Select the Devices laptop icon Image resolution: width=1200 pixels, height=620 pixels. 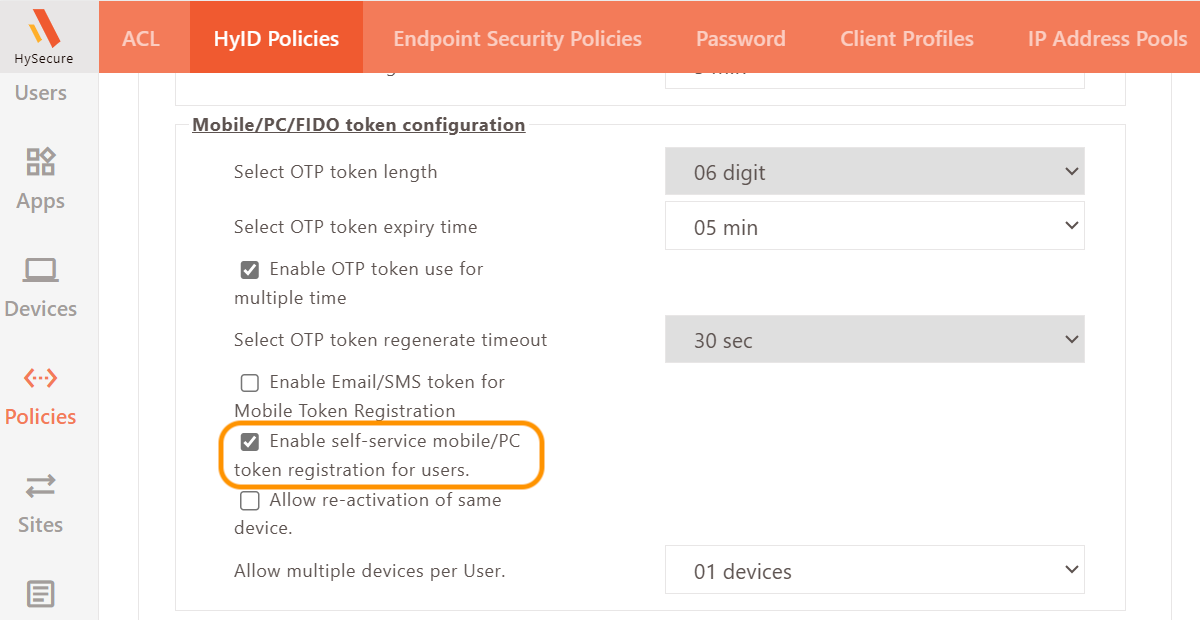(41, 270)
